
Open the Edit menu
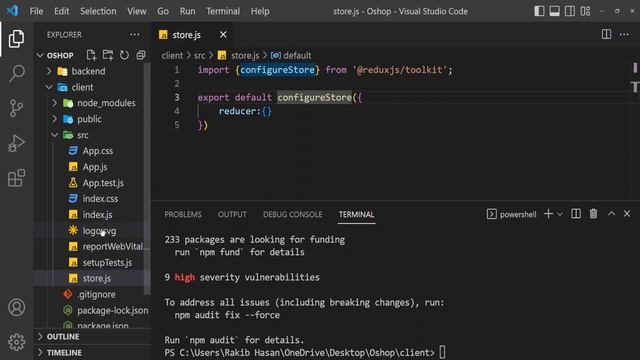point(62,11)
